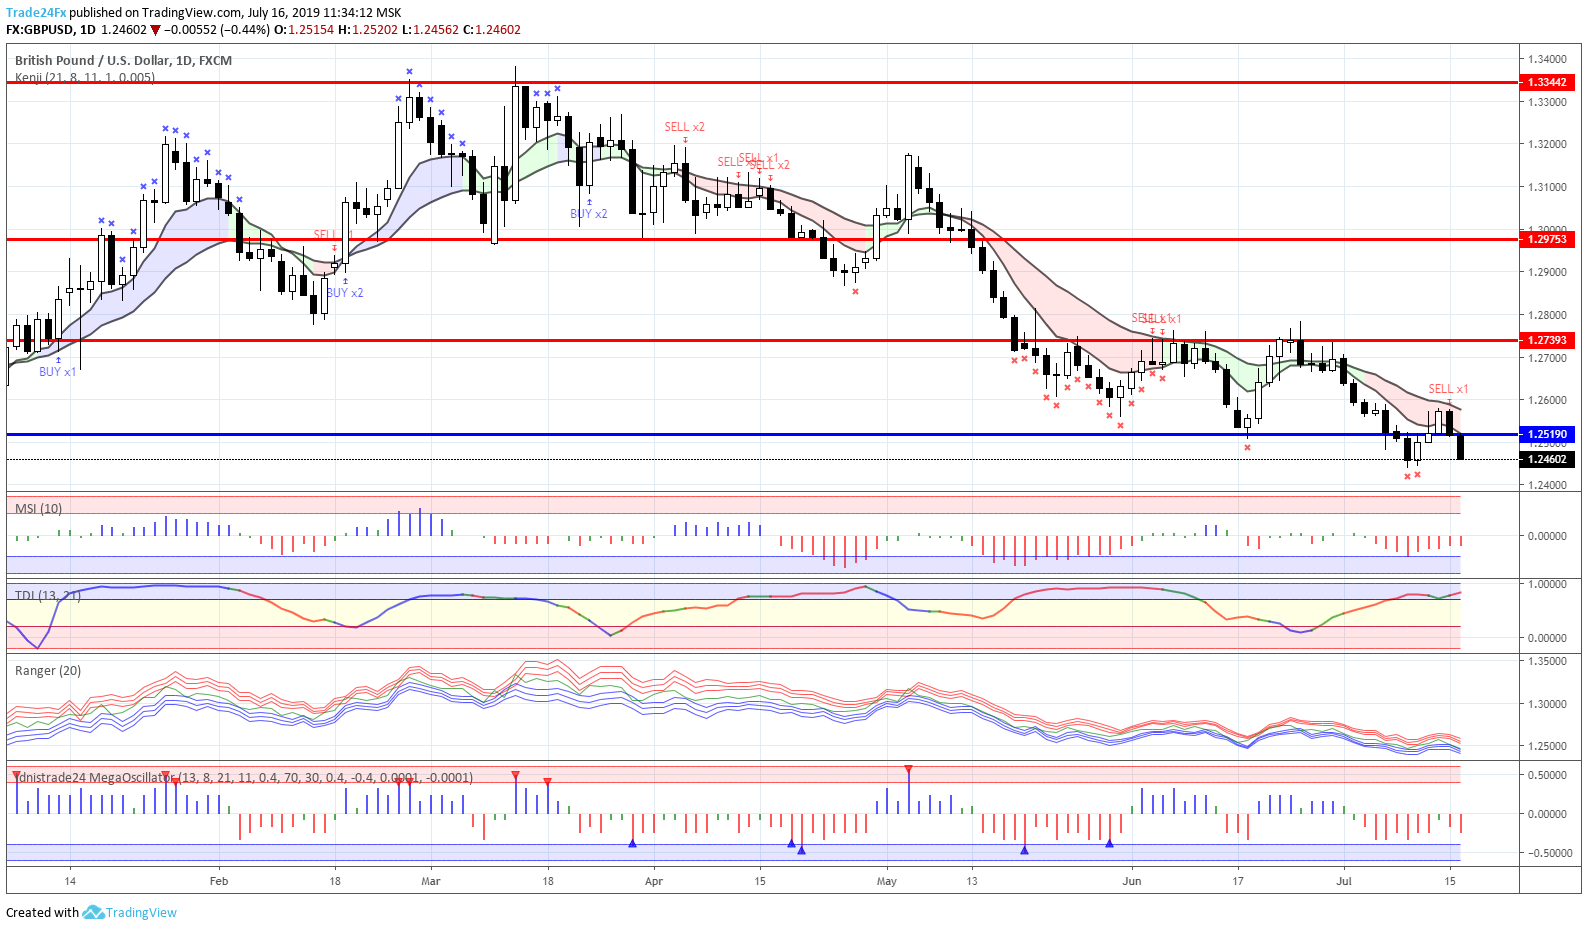The height and width of the screenshot is (930, 1588).
Task: Click the red 1.33442 price label
Action: [x=1547, y=82]
